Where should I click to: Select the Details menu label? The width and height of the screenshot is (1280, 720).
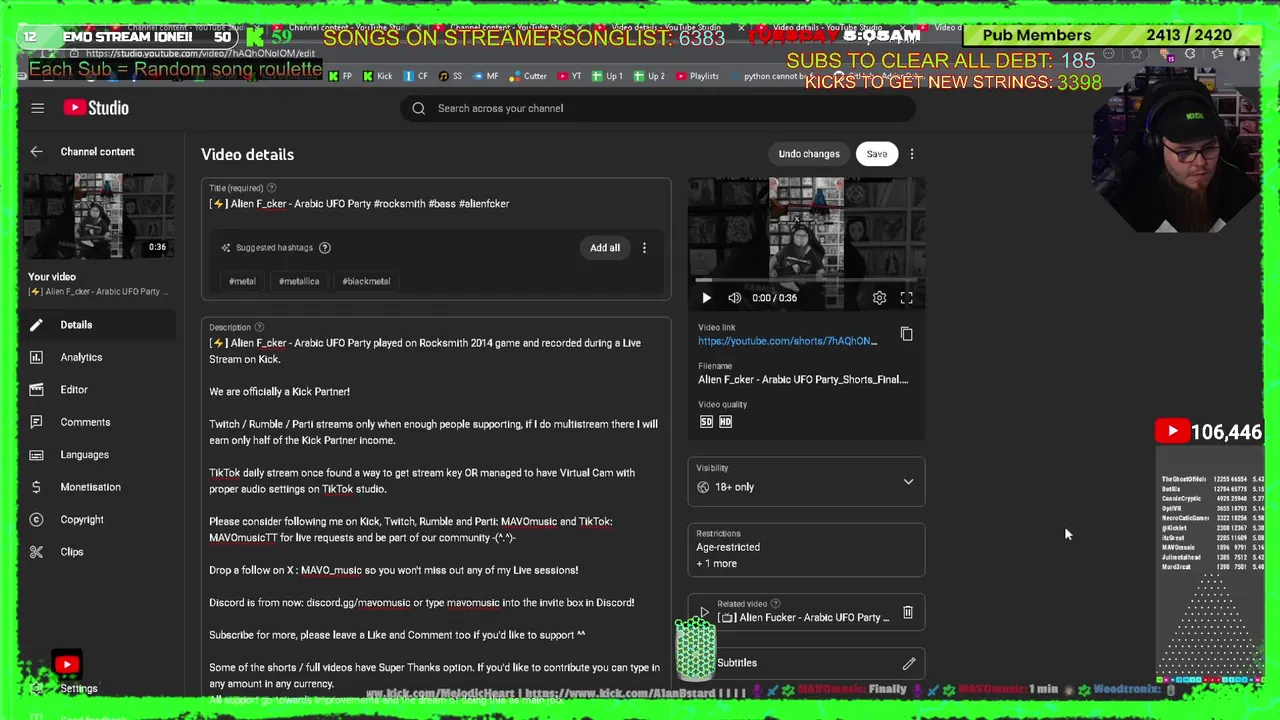pos(76,325)
